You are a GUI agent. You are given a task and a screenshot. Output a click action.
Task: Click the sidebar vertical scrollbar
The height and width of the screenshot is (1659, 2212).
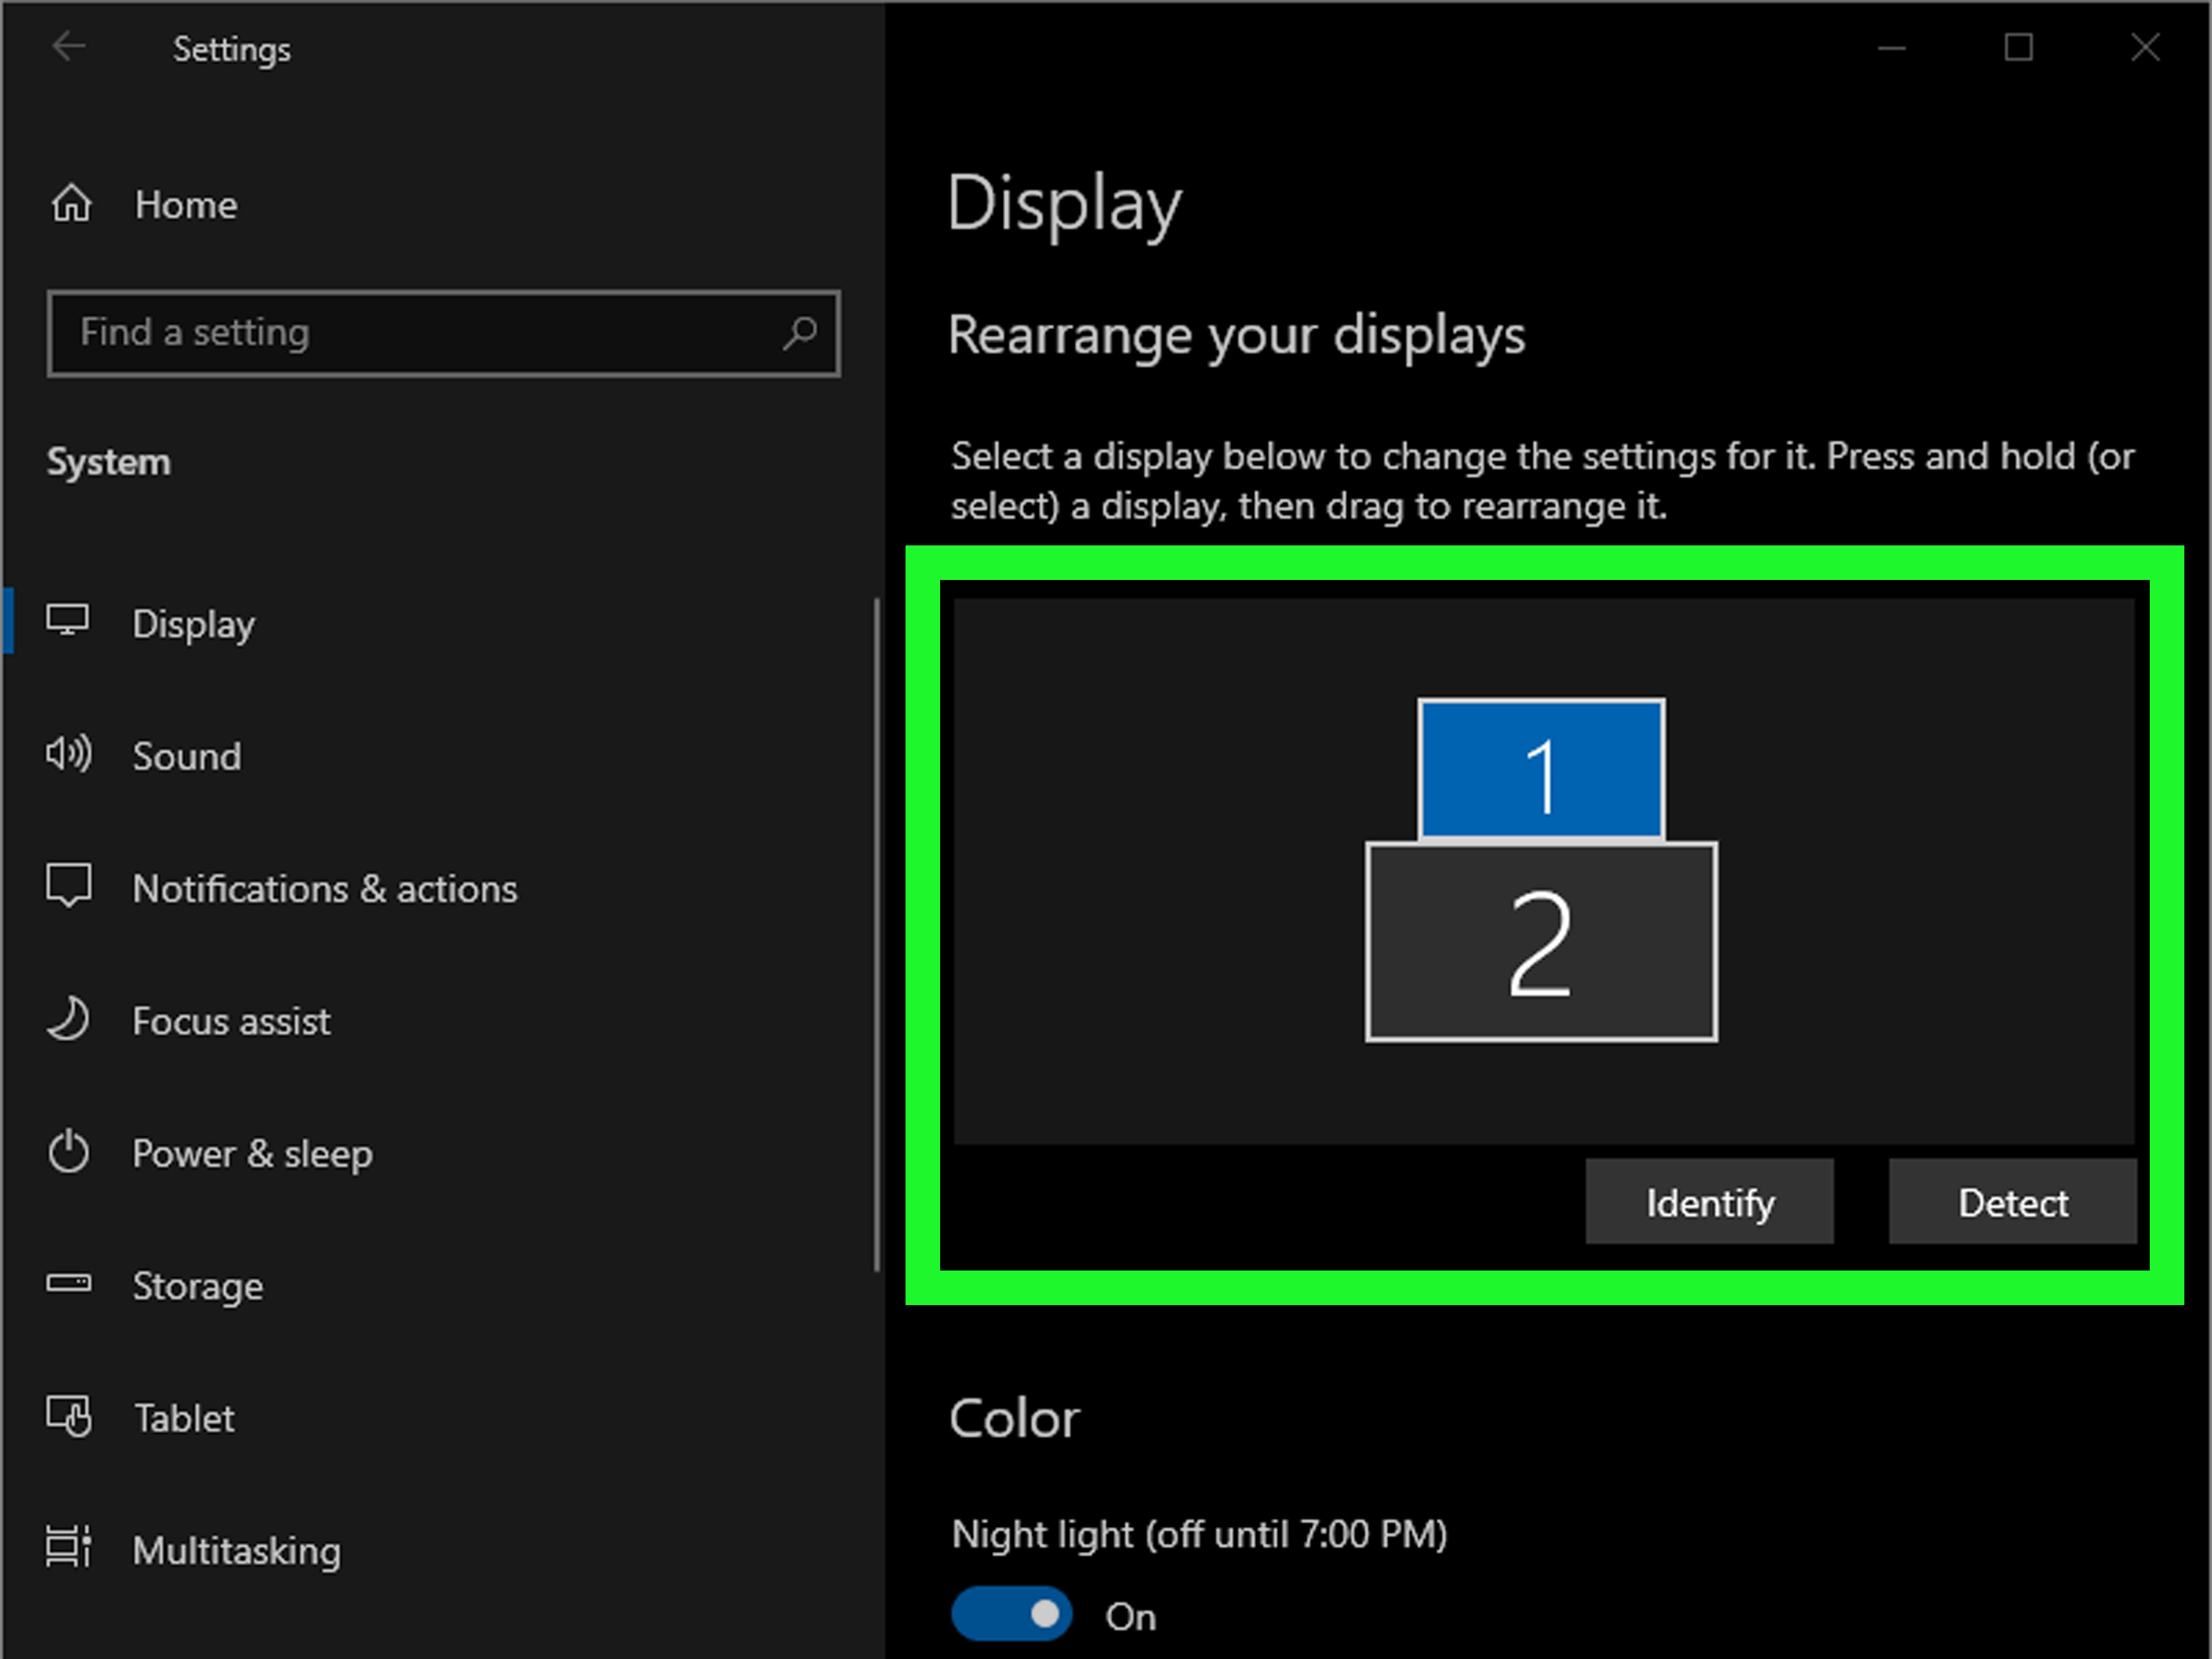877,935
